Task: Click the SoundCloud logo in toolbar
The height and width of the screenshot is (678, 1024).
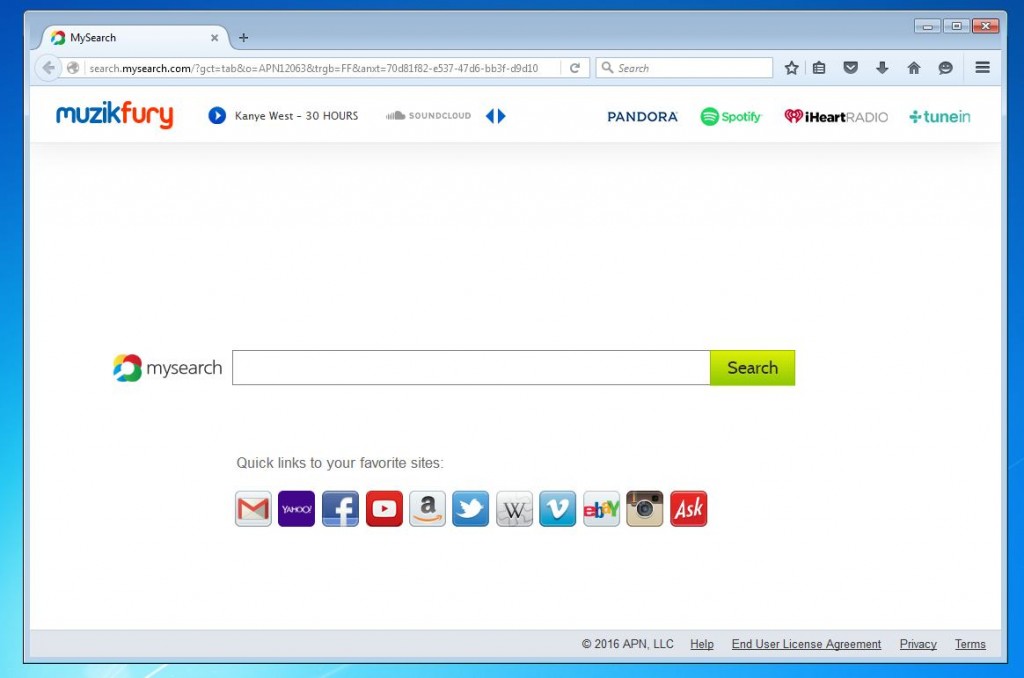Action: (x=428, y=116)
